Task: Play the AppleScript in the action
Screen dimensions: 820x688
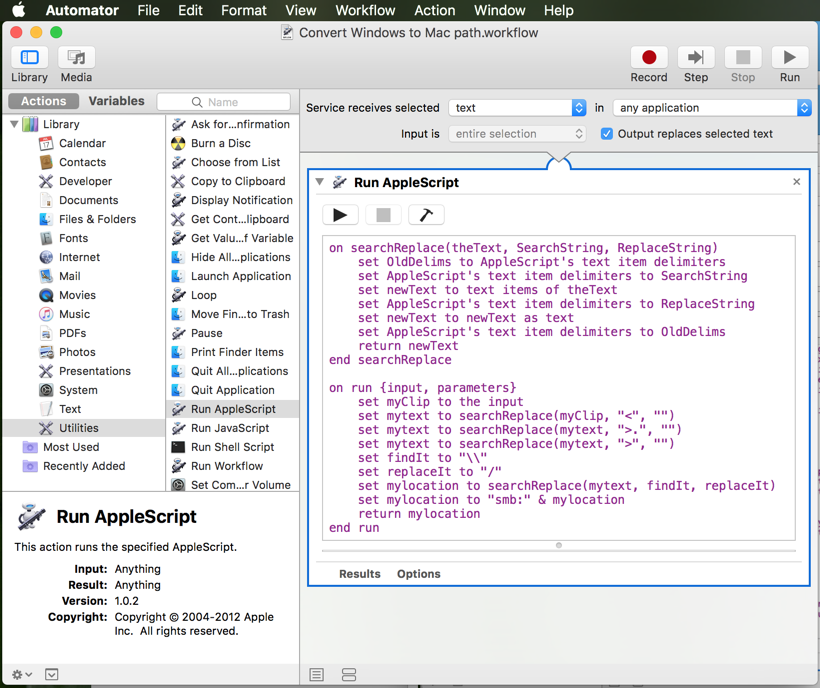Action: pos(340,215)
